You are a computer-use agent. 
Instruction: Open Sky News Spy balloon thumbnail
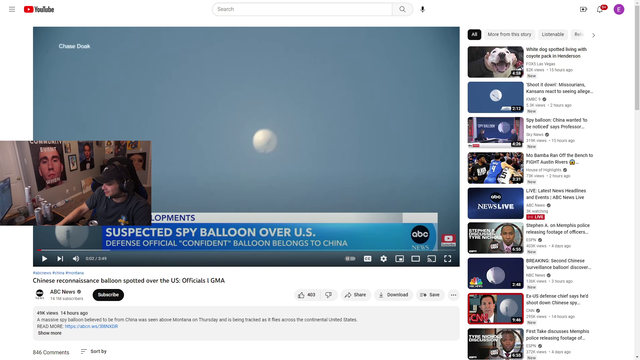click(496, 132)
